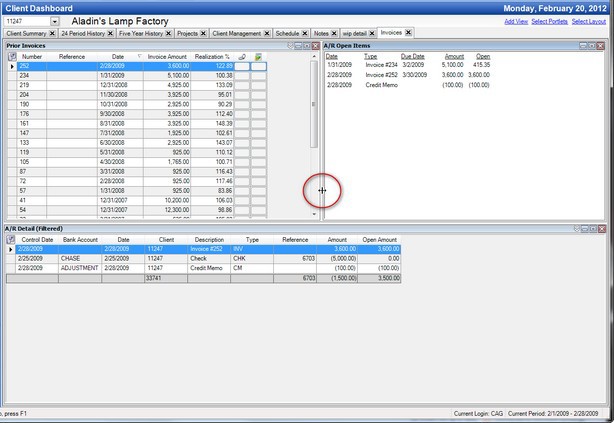Click the Add View link
This screenshot has width=614, height=423.
[516, 21]
